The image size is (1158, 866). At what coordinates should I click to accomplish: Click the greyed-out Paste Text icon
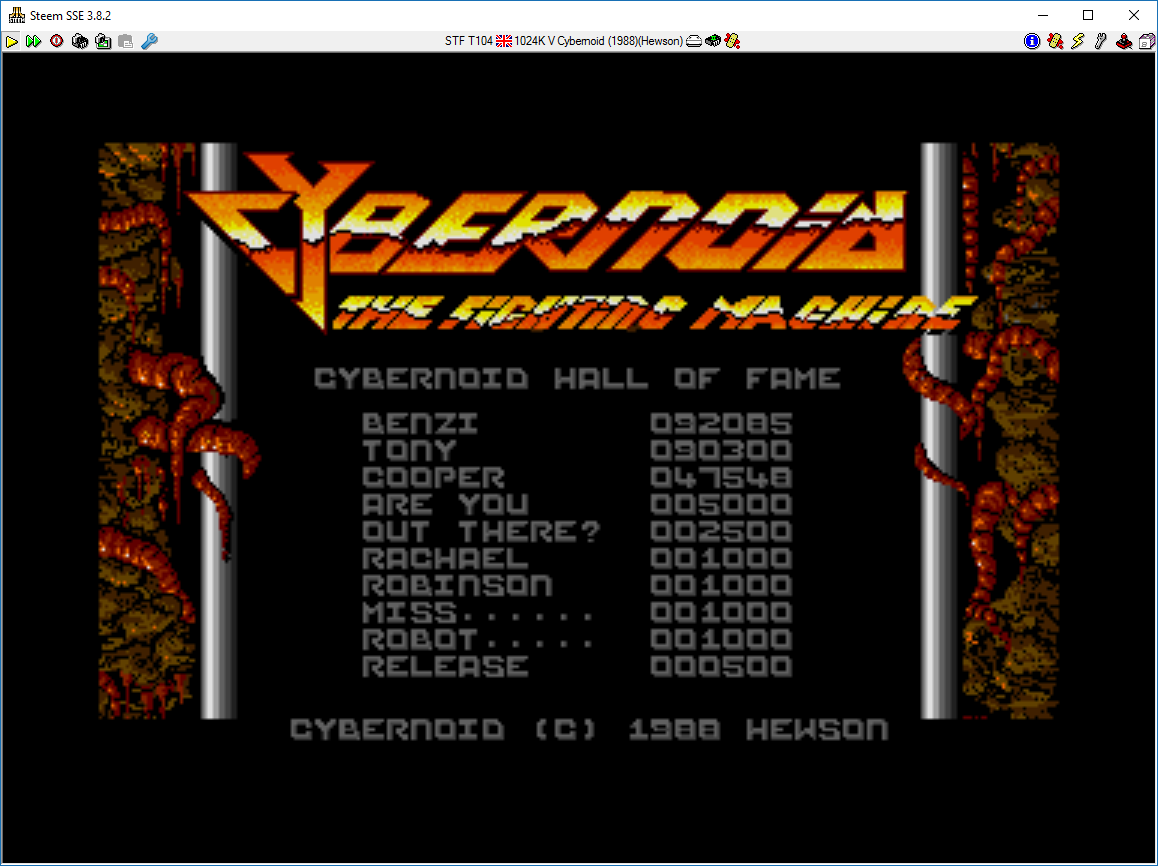(125, 41)
